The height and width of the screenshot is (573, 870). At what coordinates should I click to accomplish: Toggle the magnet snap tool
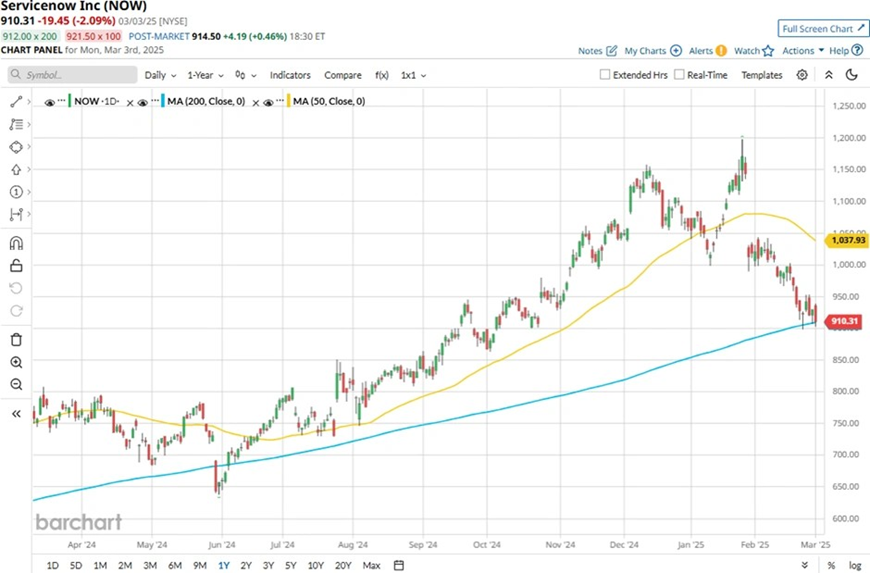[16, 243]
